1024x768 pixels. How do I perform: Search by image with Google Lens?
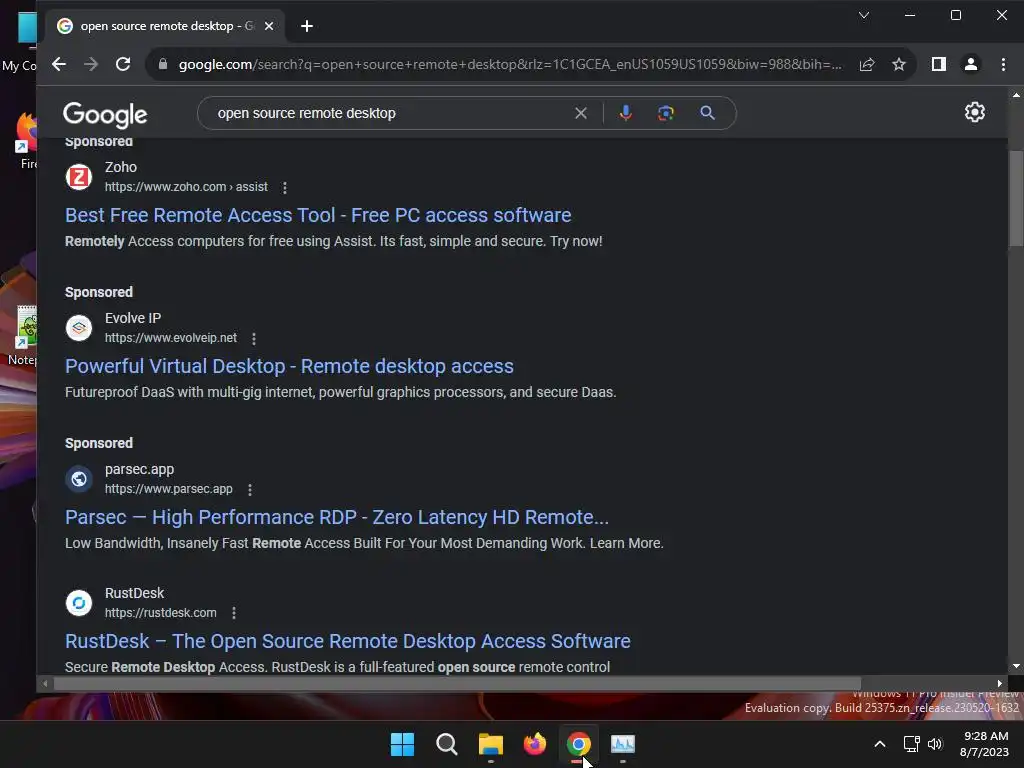coord(665,113)
